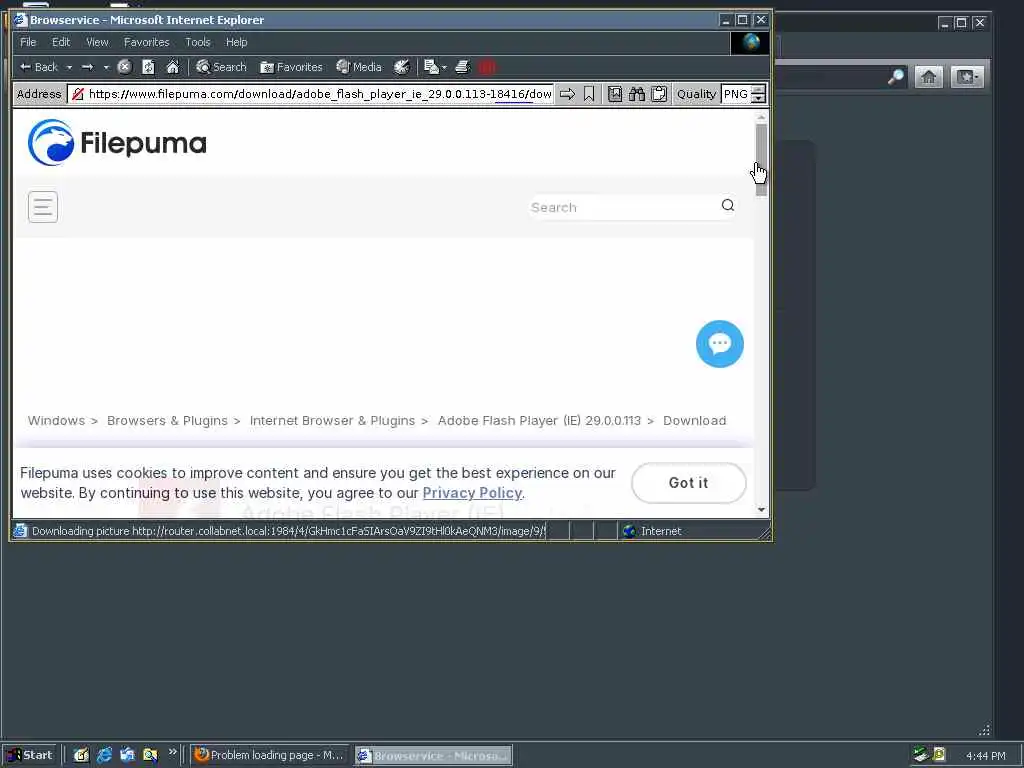Click the taskbar clock showing 4:44 PM
1024x768 pixels.
pos(985,756)
